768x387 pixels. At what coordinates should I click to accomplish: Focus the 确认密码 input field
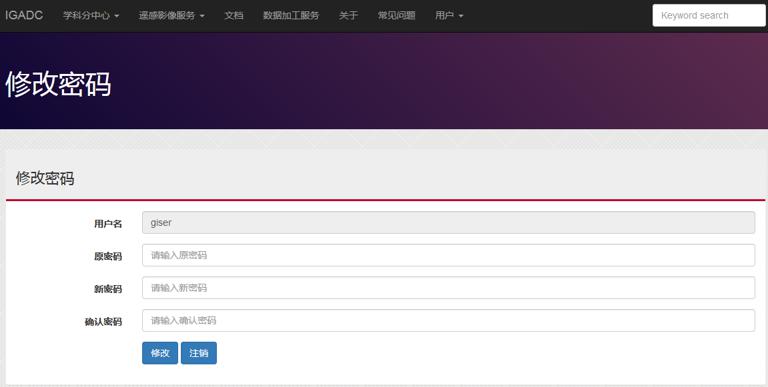coord(448,320)
